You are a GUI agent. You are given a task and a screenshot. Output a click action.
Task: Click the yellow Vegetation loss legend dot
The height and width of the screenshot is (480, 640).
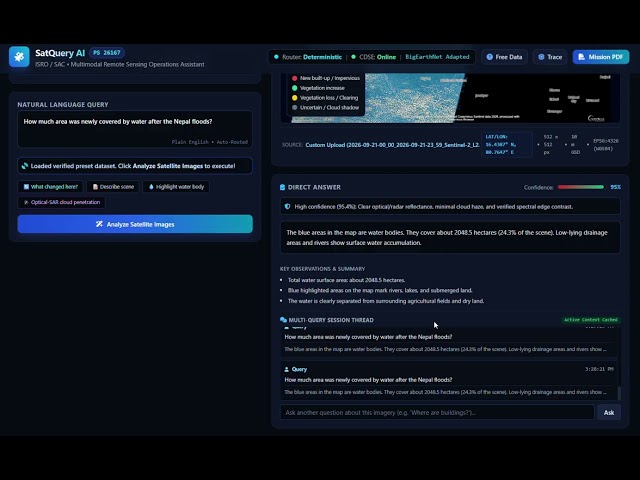coord(294,98)
